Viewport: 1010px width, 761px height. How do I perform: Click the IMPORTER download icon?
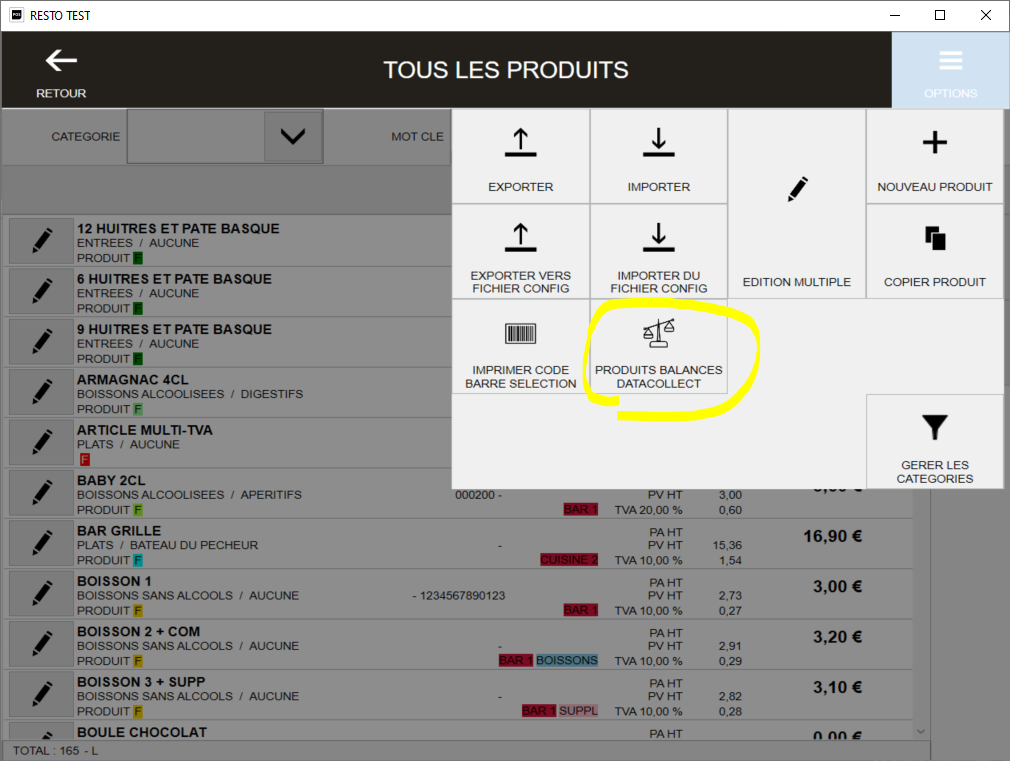click(x=658, y=142)
